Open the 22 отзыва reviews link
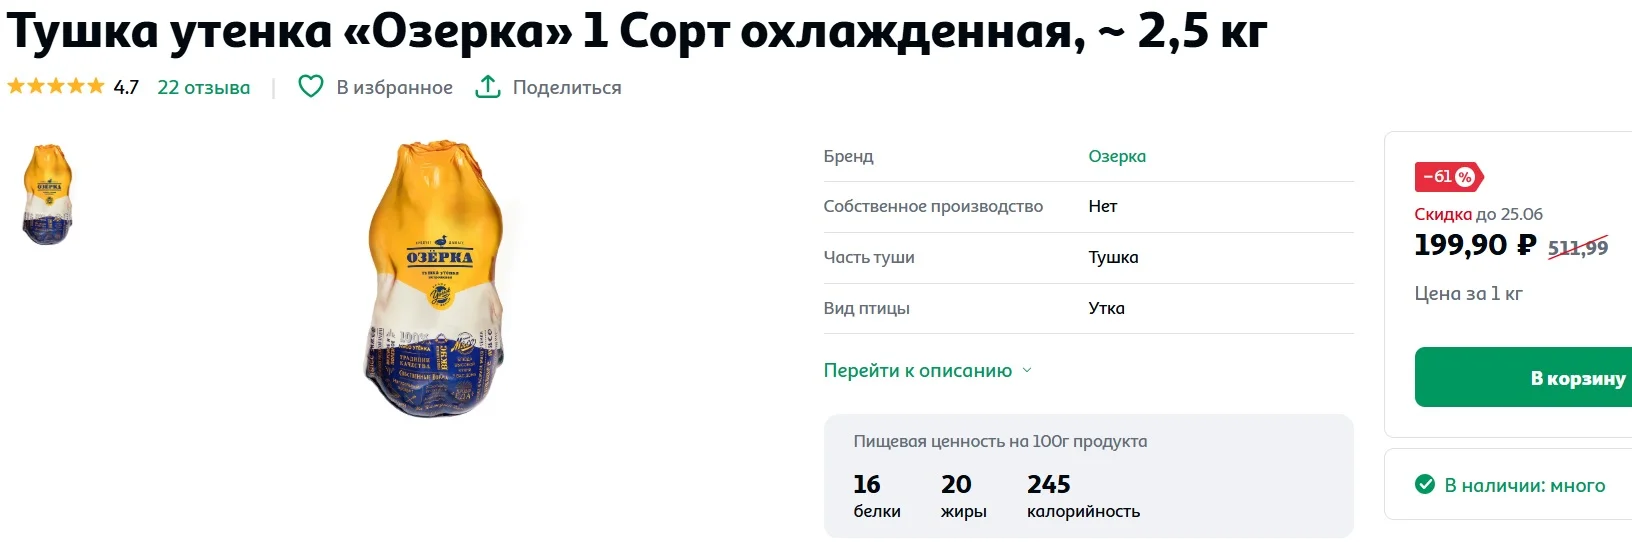The height and width of the screenshot is (542, 1632). tap(204, 87)
